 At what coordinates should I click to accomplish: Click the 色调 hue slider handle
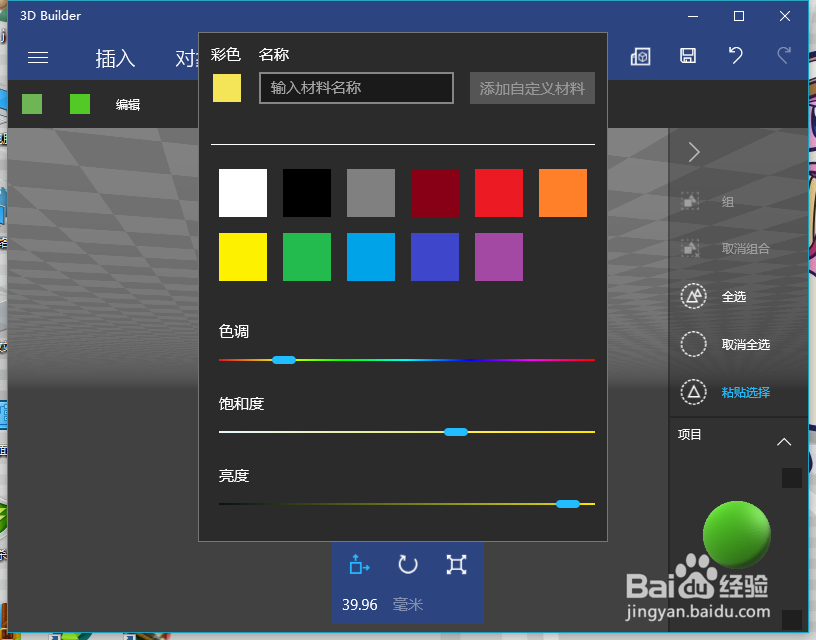click(x=284, y=360)
